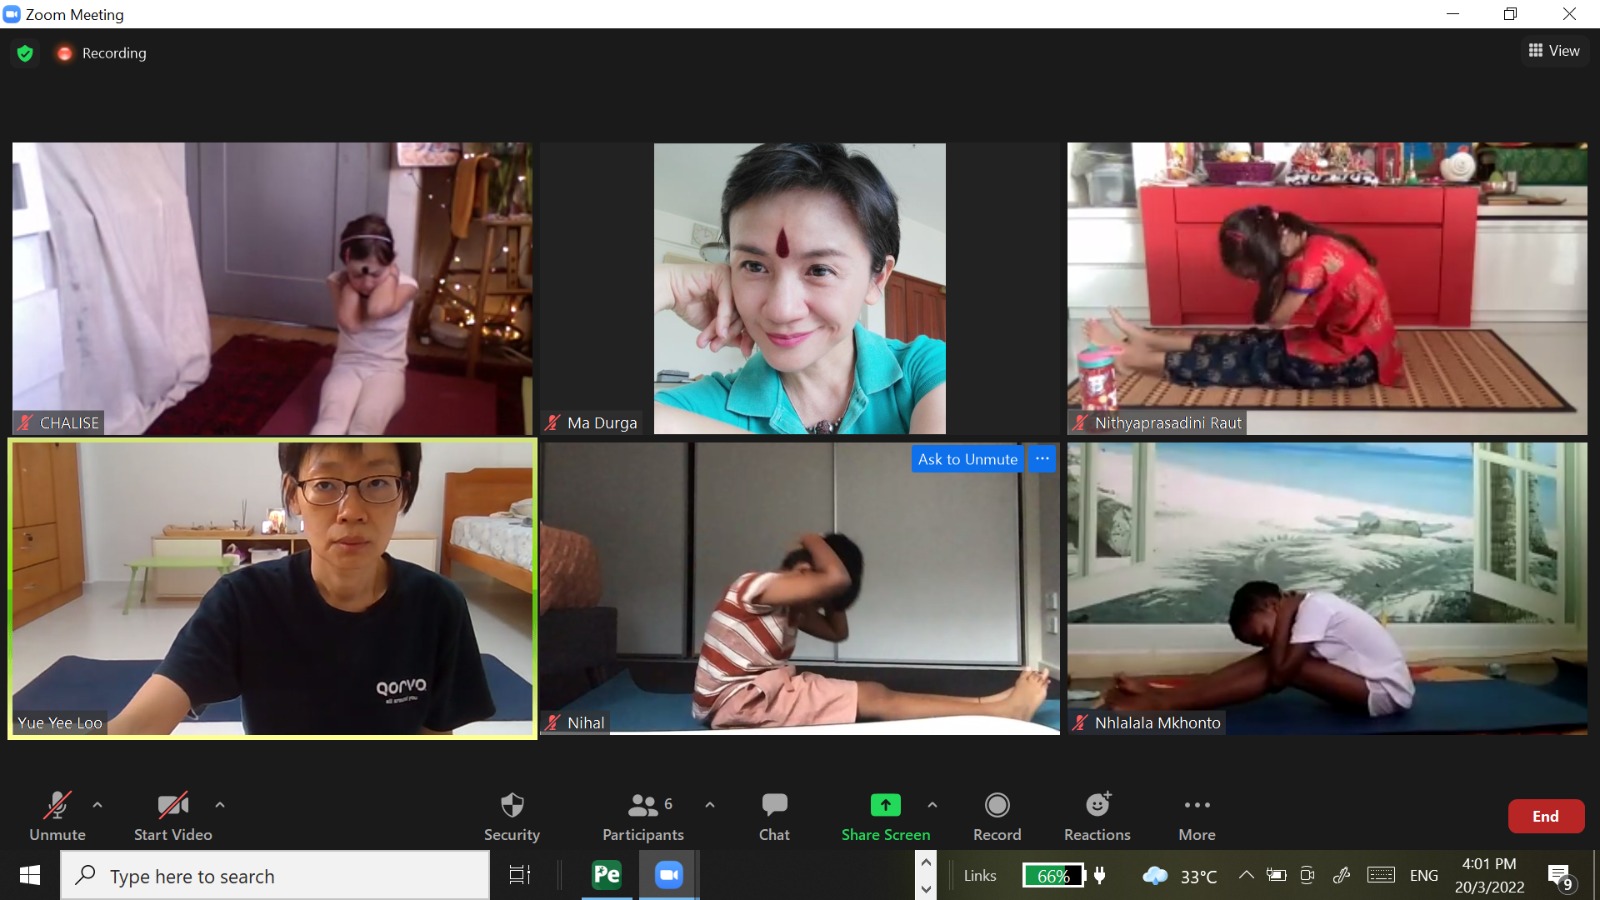The image size is (1600, 900).
Task: Unmute the microphone
Action: [57, 816]
